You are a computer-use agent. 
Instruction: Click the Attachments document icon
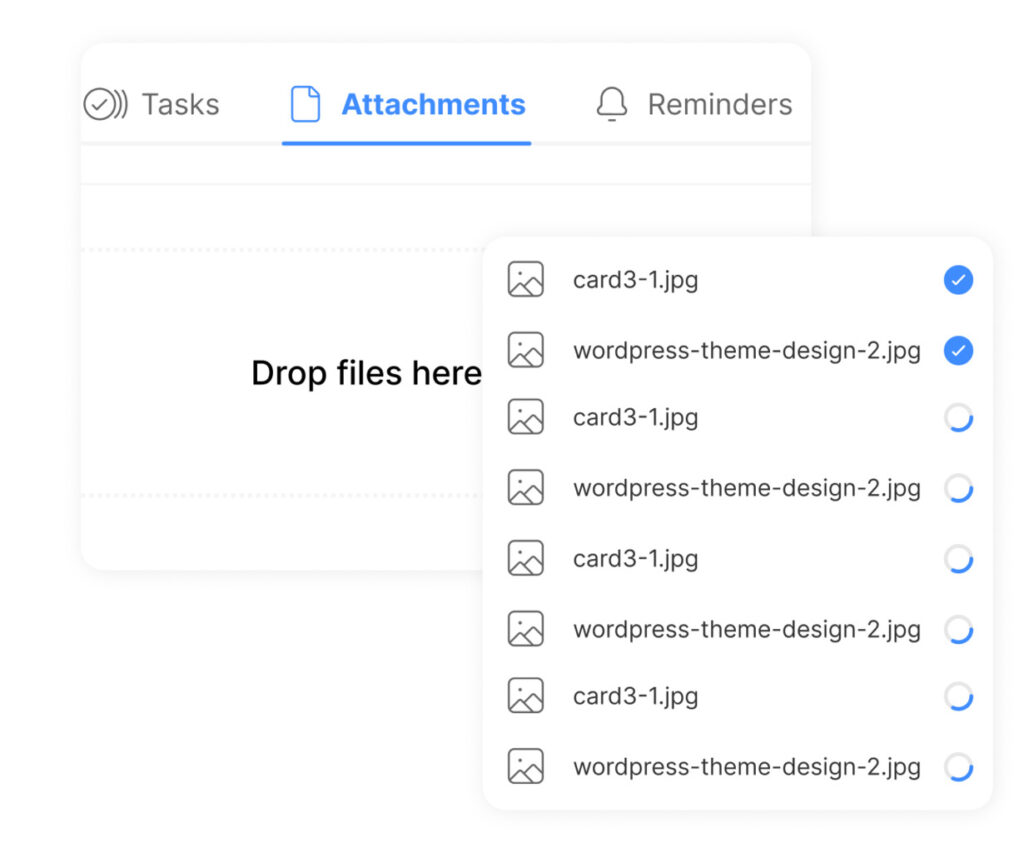305,104
